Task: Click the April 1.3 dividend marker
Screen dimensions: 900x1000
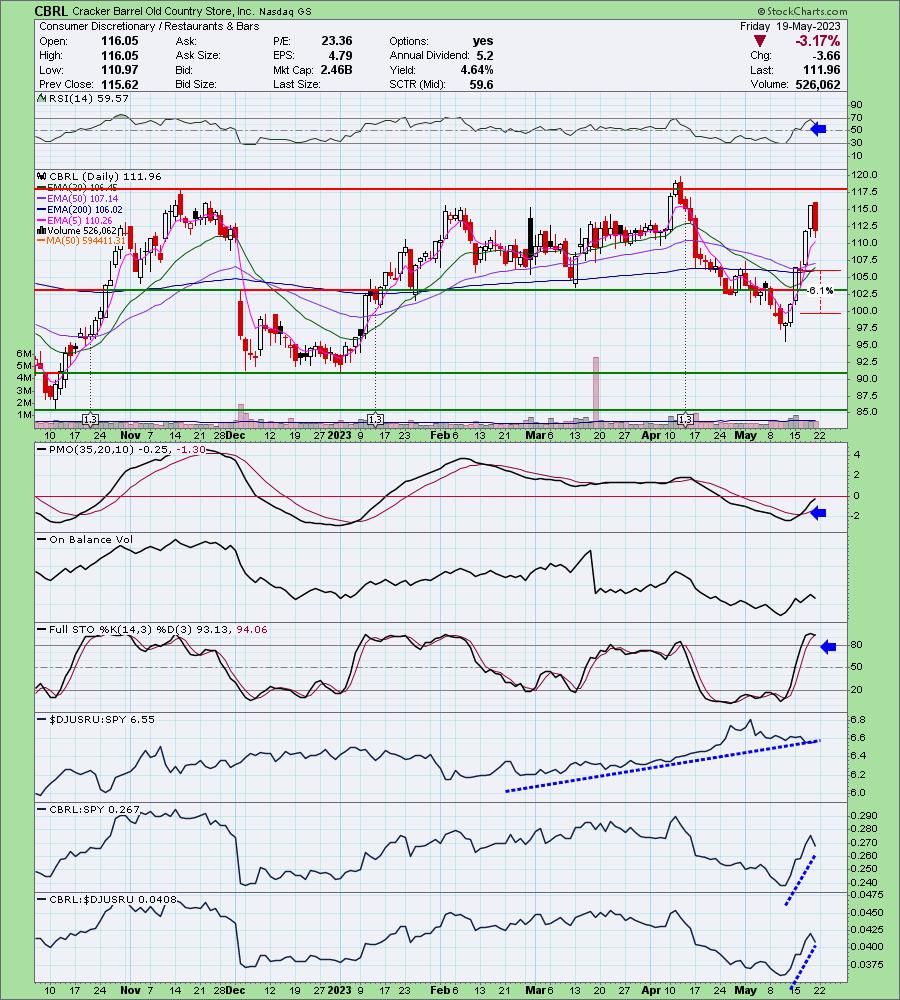Action: (x=685, y=419)
